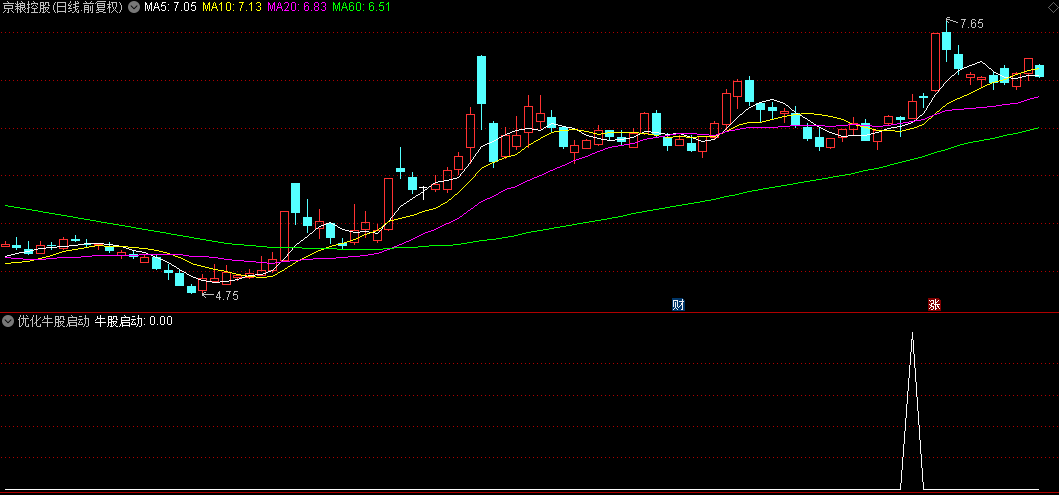1059x495 pixels.
Task: Click the 7.65 high price annotation
Action: click(971, 24)
